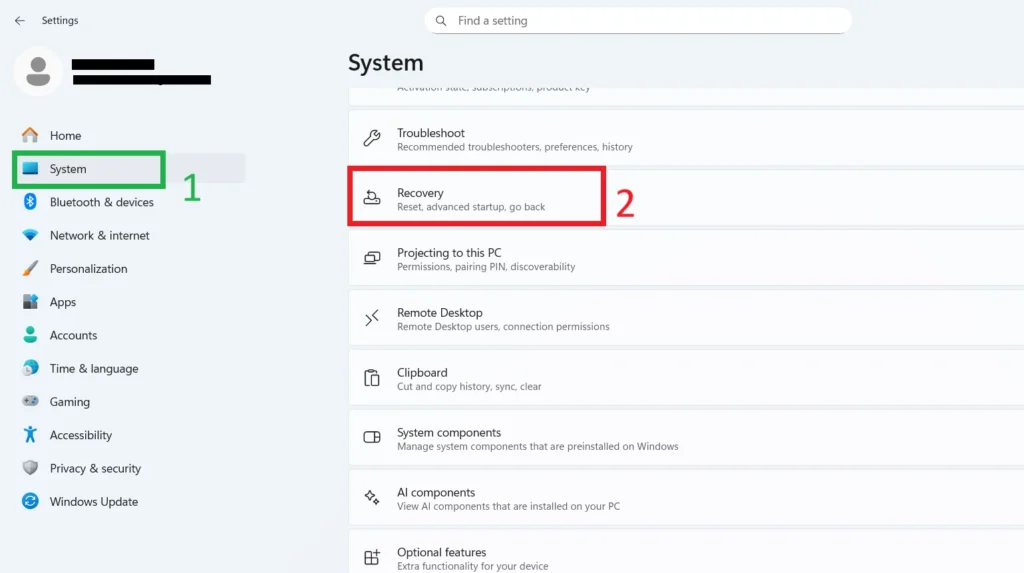Screen dimensions: 1024x573
Task: Open Accounts settings category
Action: pyautogui.click(x=73, y=336)
